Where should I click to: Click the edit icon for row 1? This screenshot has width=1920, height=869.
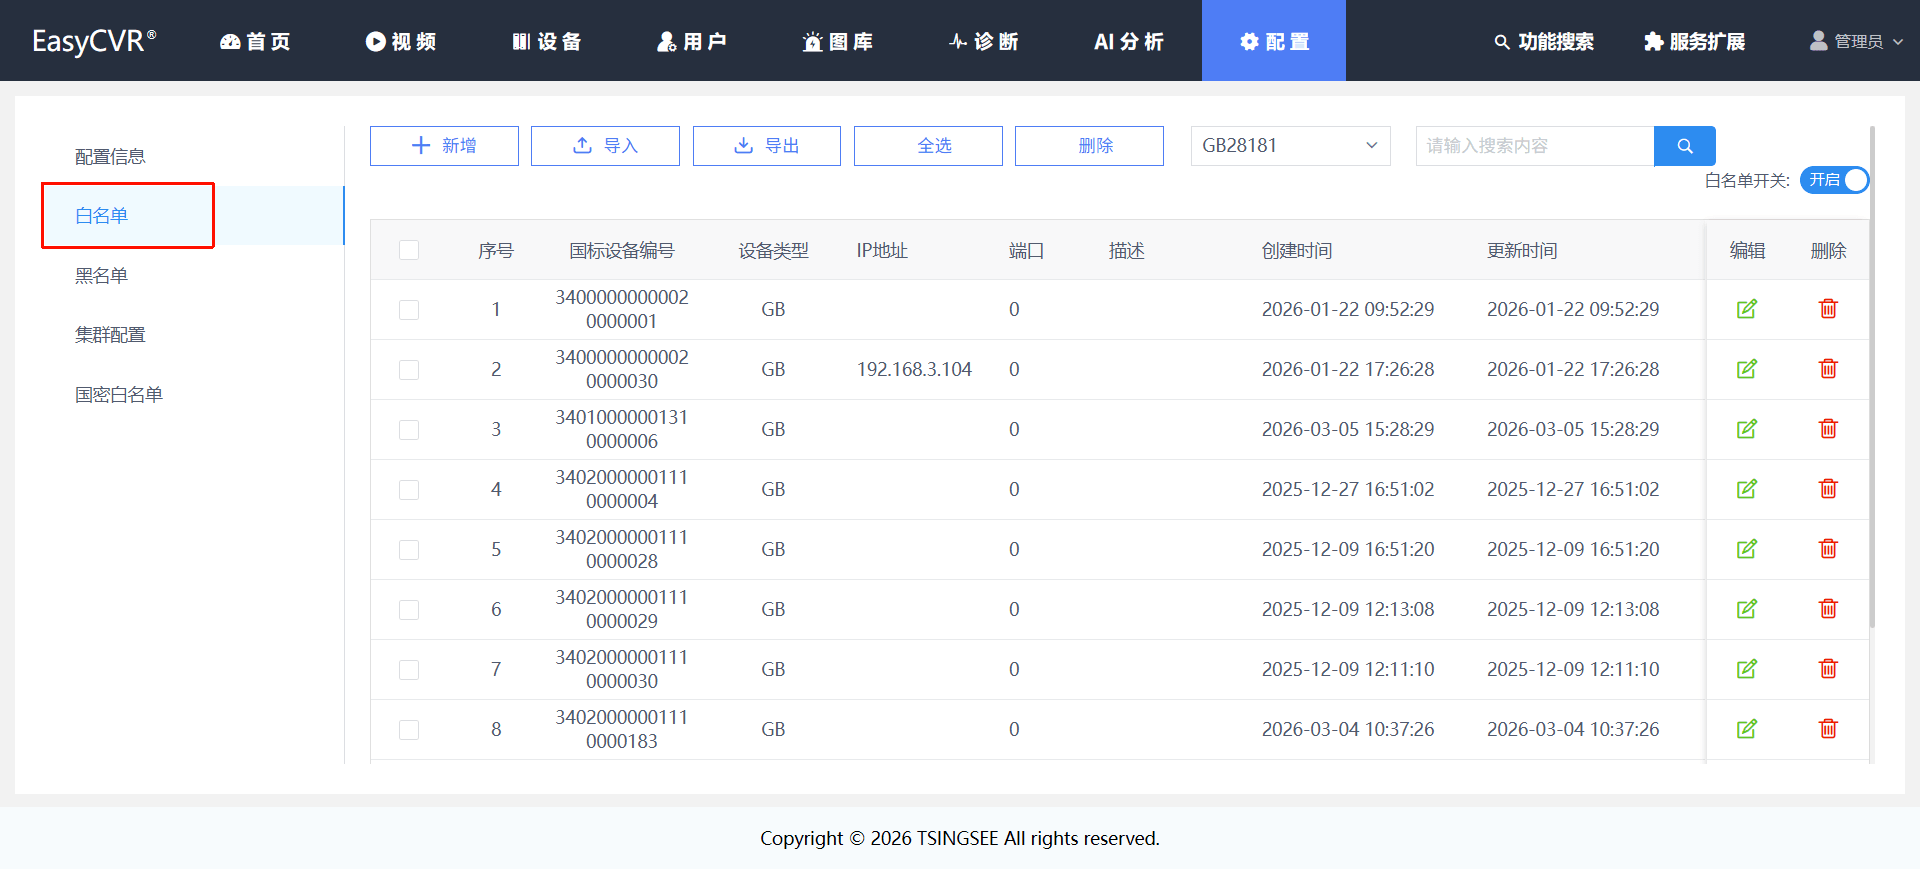[1747, 309]
